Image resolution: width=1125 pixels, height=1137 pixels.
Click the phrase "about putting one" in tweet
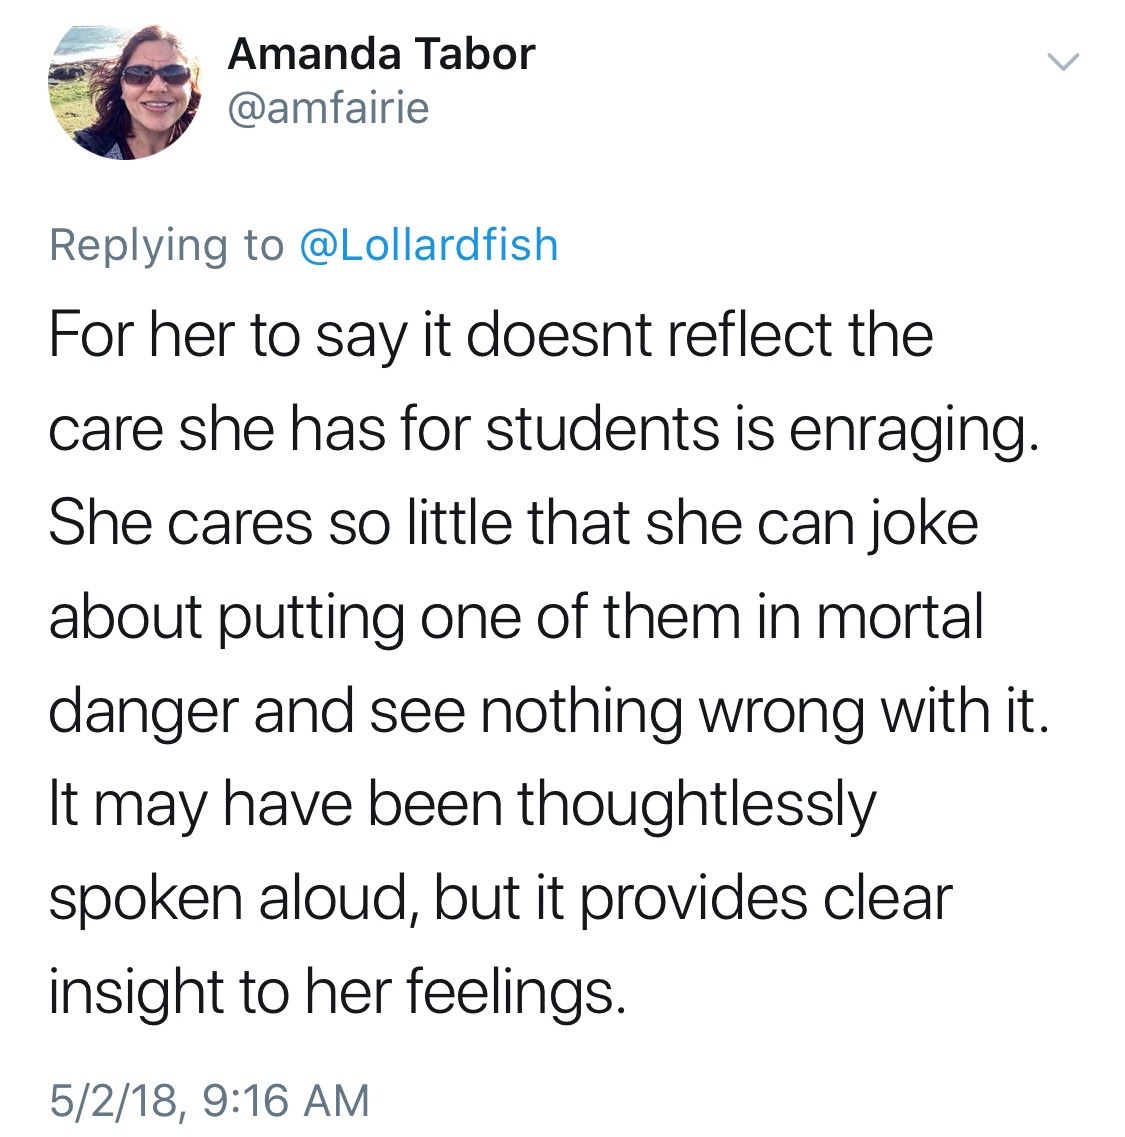[x=287, y=617]
